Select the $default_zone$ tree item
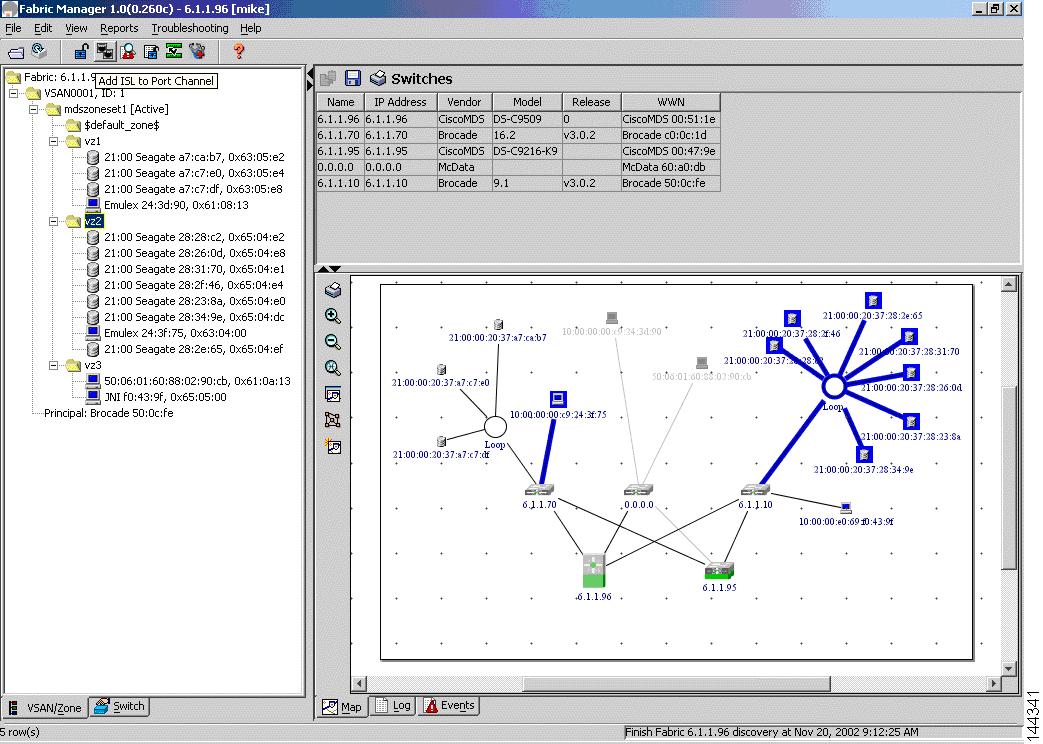Screen dimensions: 1043x744 122,125
